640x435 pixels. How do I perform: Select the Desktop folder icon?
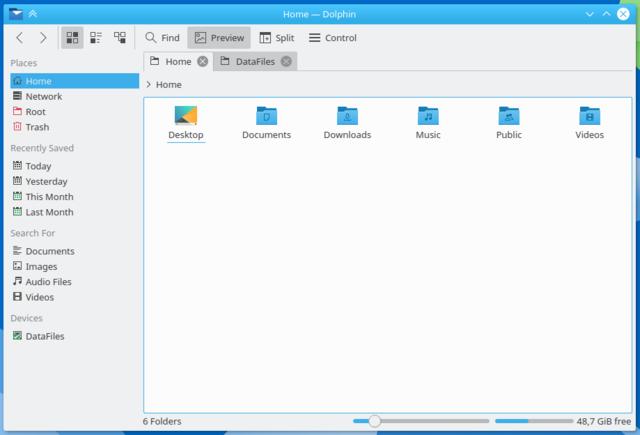point(186,115)
